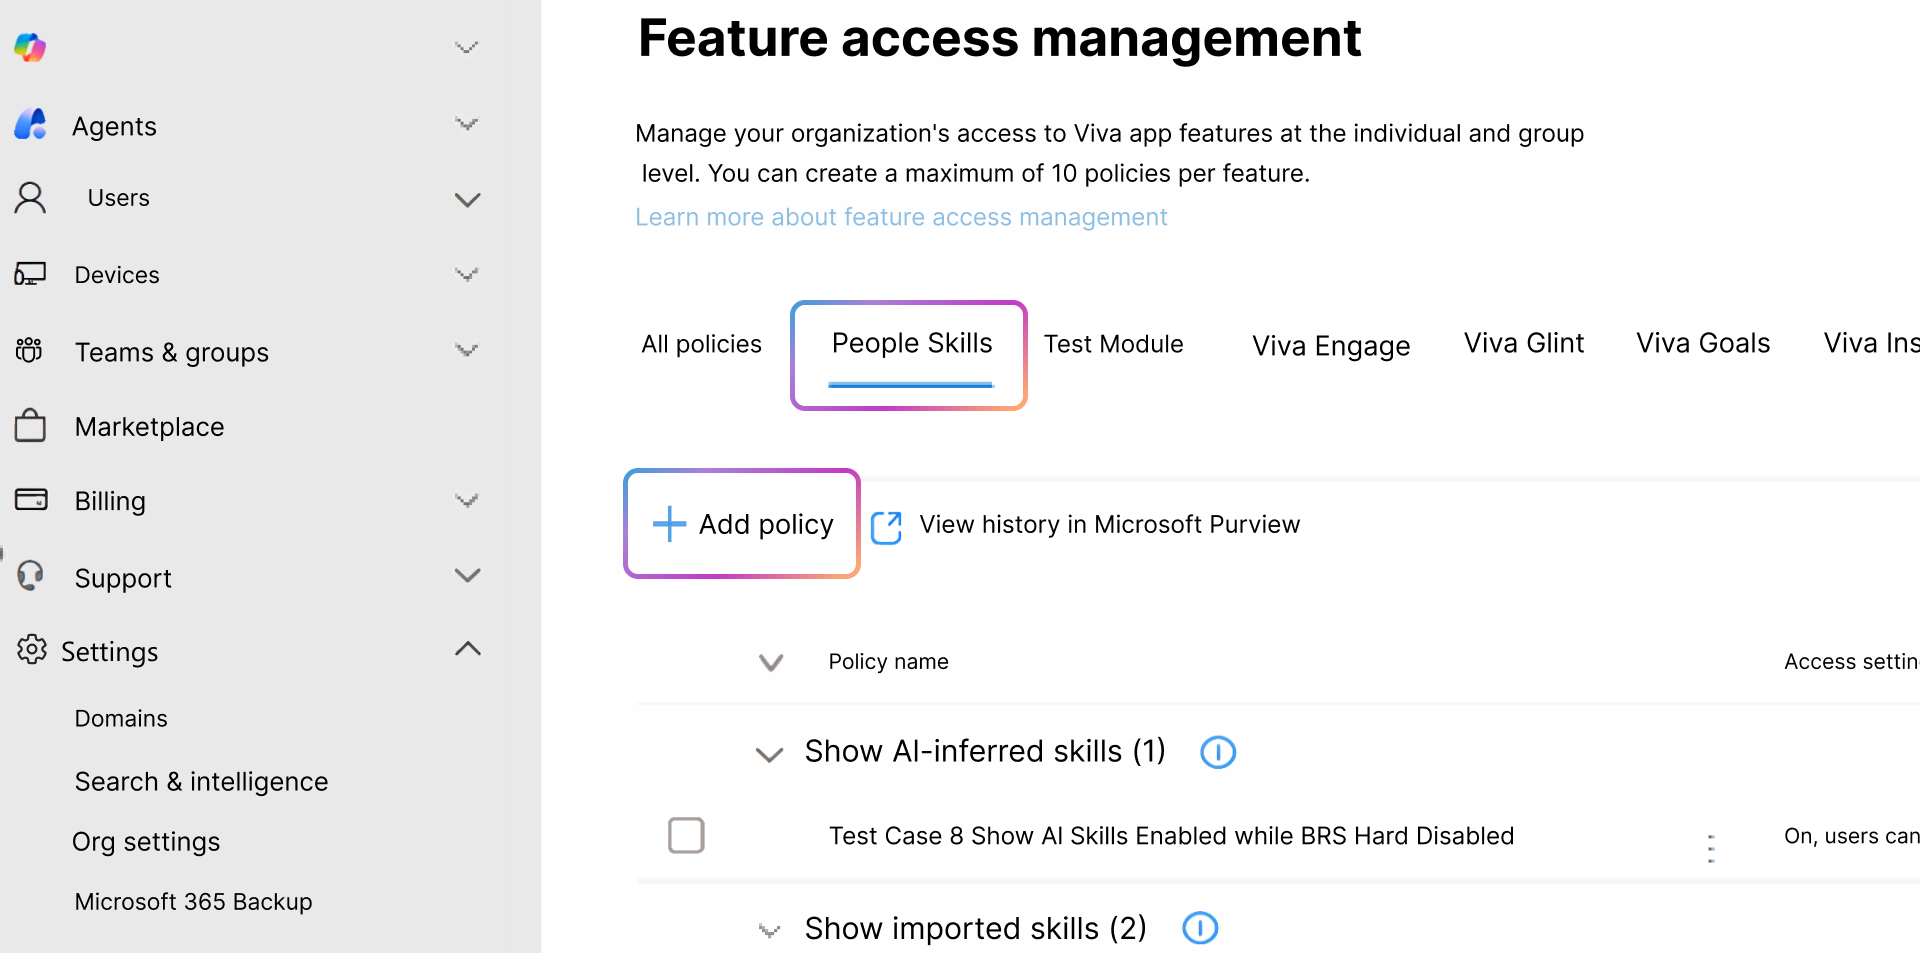1920x953 pixels.
Task: Click the Copilot logo icon in sidebar
Action: point(30,47)
